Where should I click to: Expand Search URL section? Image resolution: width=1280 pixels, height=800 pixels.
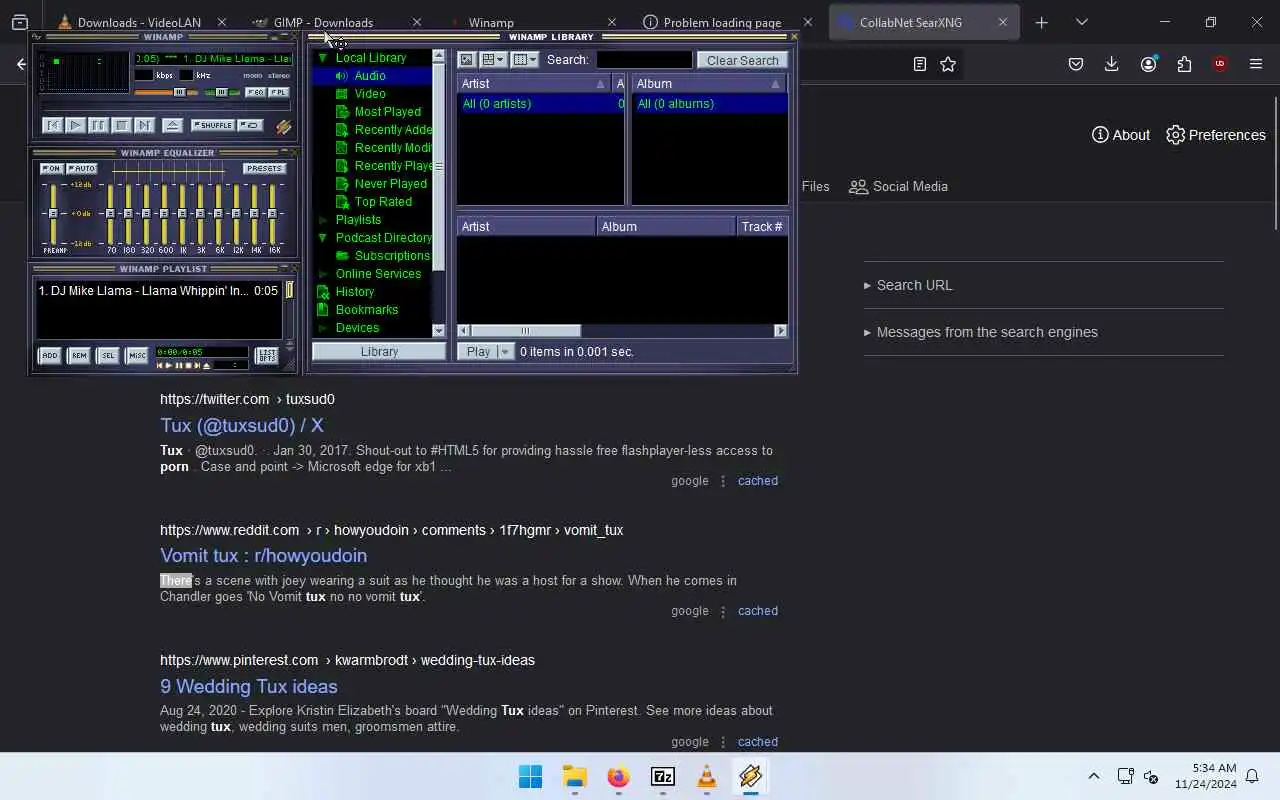[x=914, y=285]
